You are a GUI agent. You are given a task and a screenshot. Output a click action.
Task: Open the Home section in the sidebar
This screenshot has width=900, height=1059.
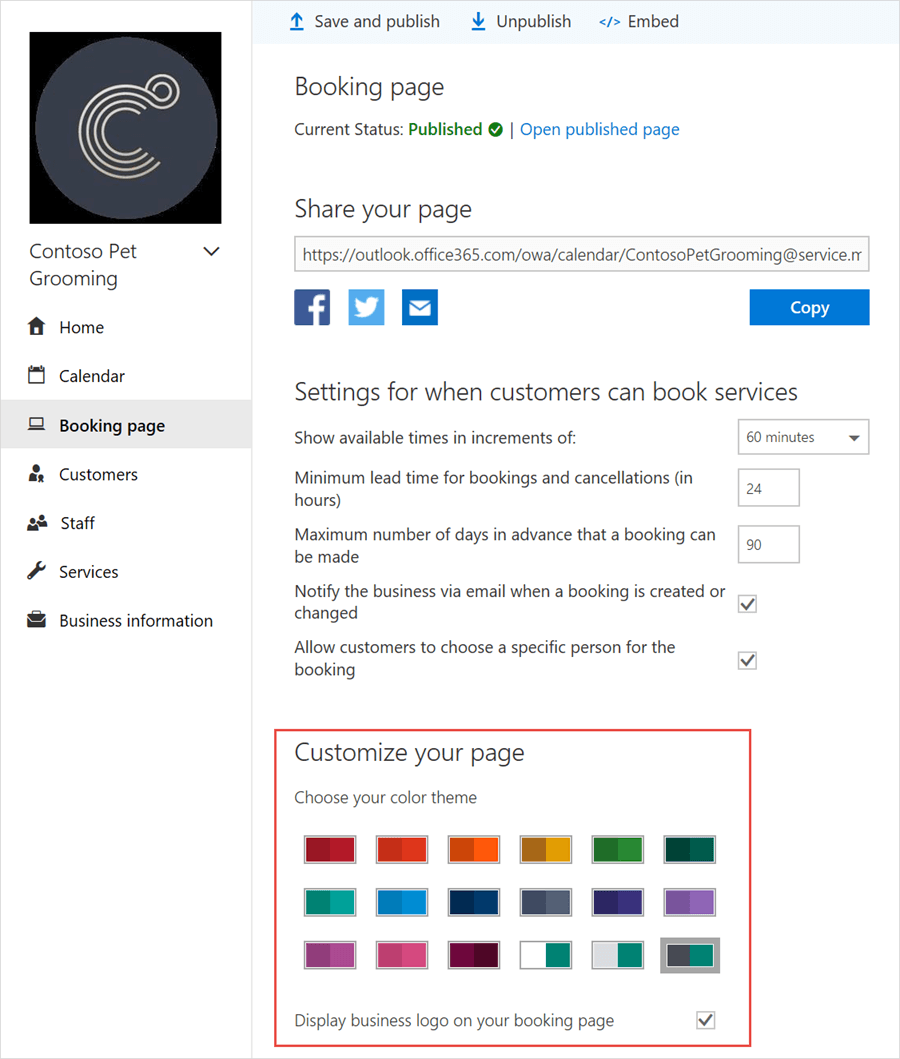35,327
